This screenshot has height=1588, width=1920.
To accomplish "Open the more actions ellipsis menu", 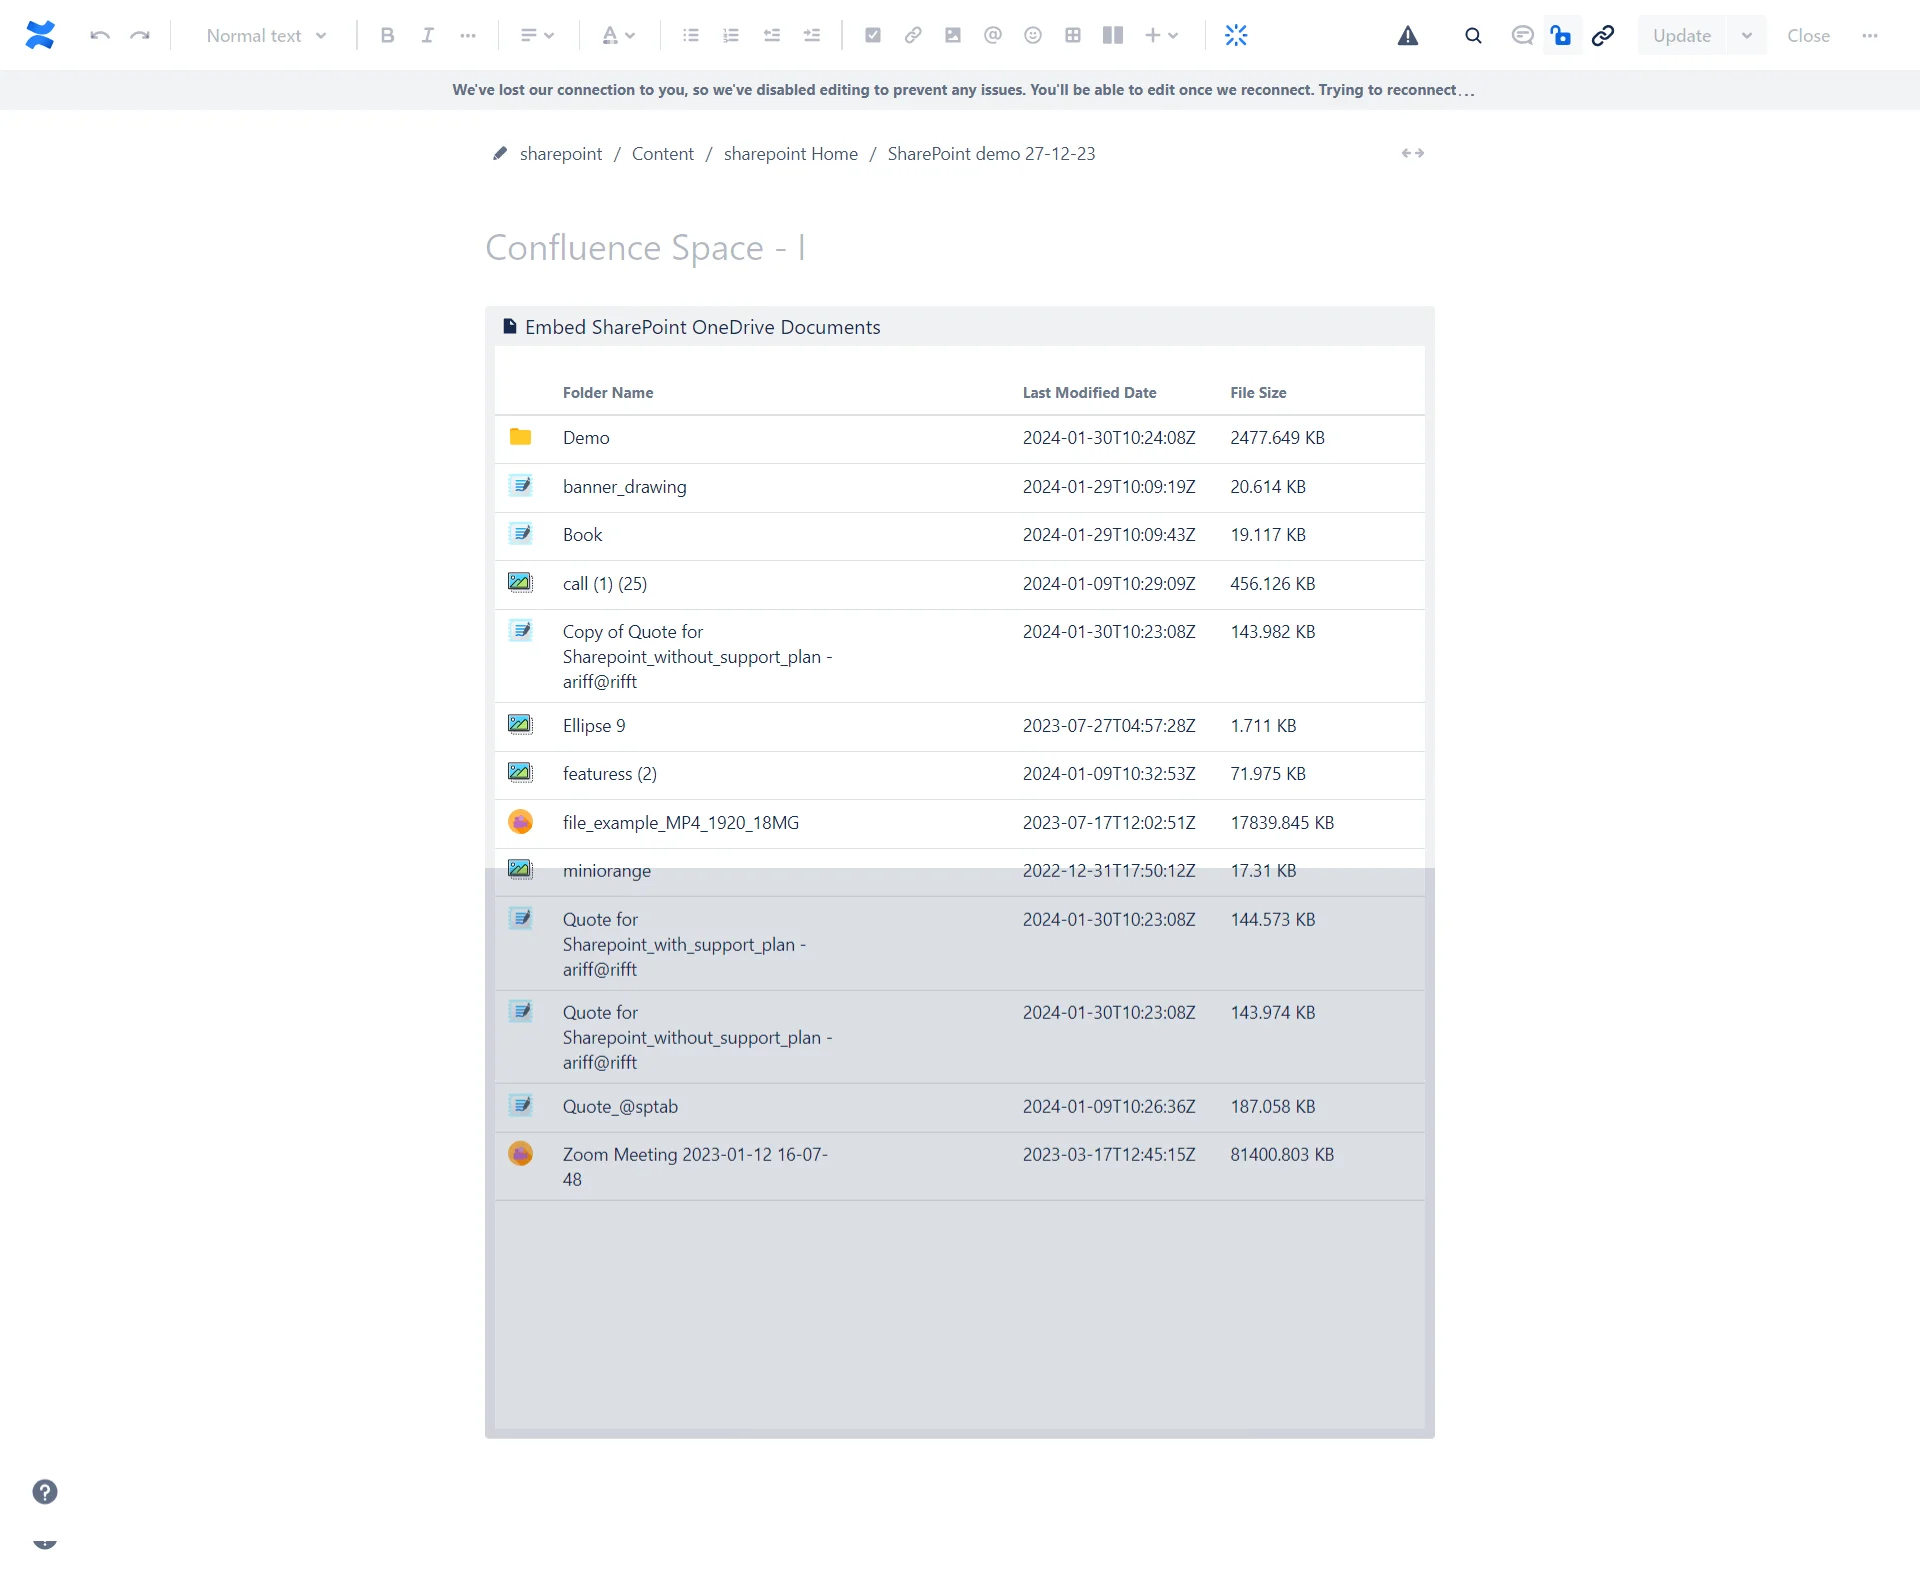I will 1870,36.
